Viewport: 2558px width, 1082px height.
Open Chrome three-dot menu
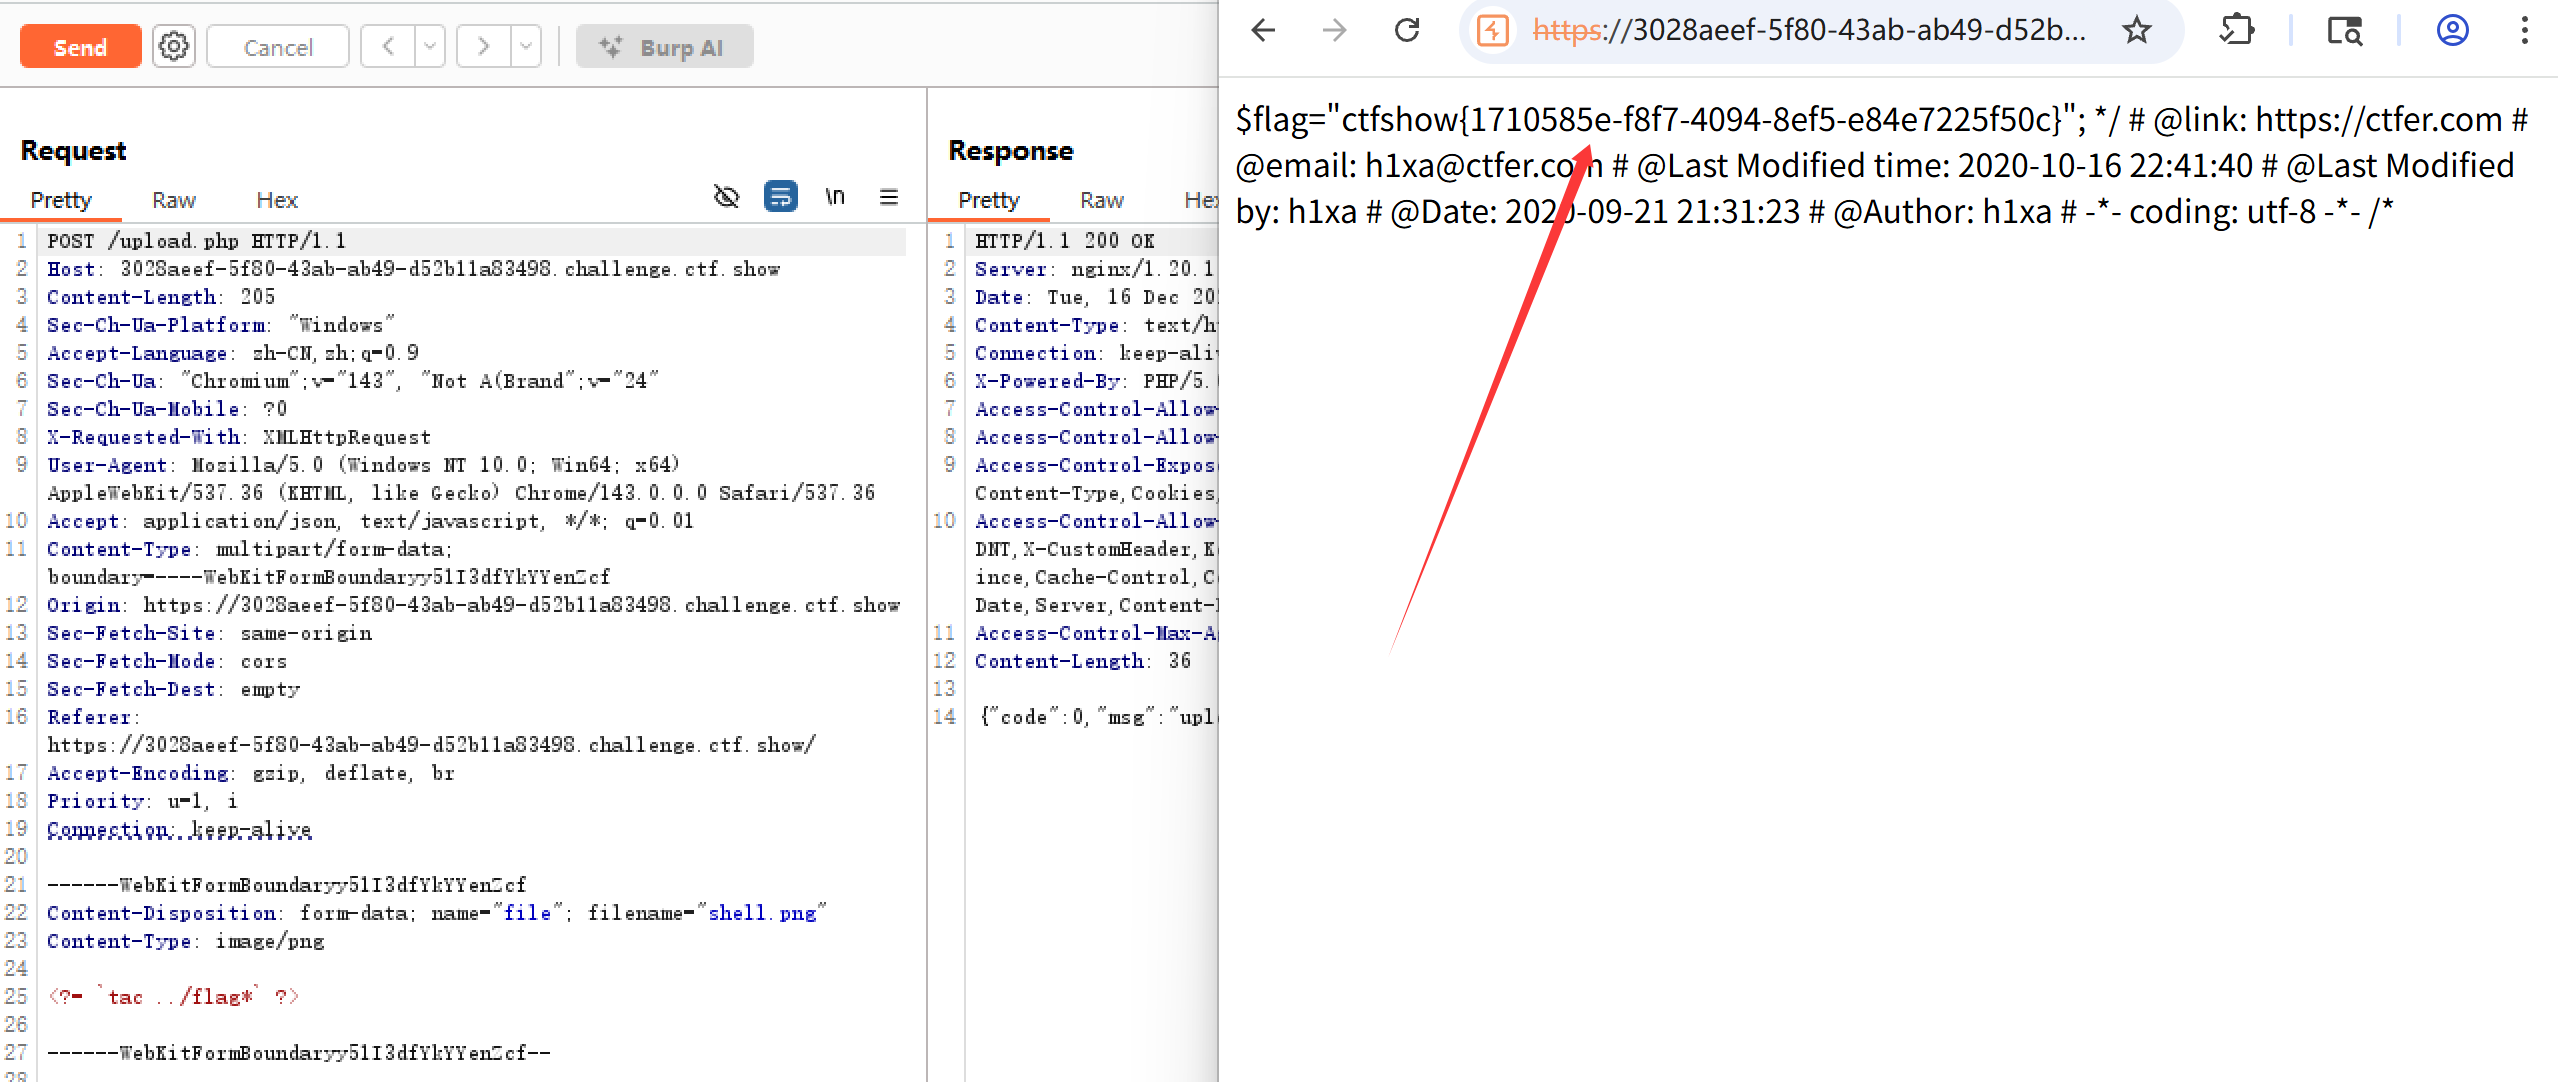2524,30
